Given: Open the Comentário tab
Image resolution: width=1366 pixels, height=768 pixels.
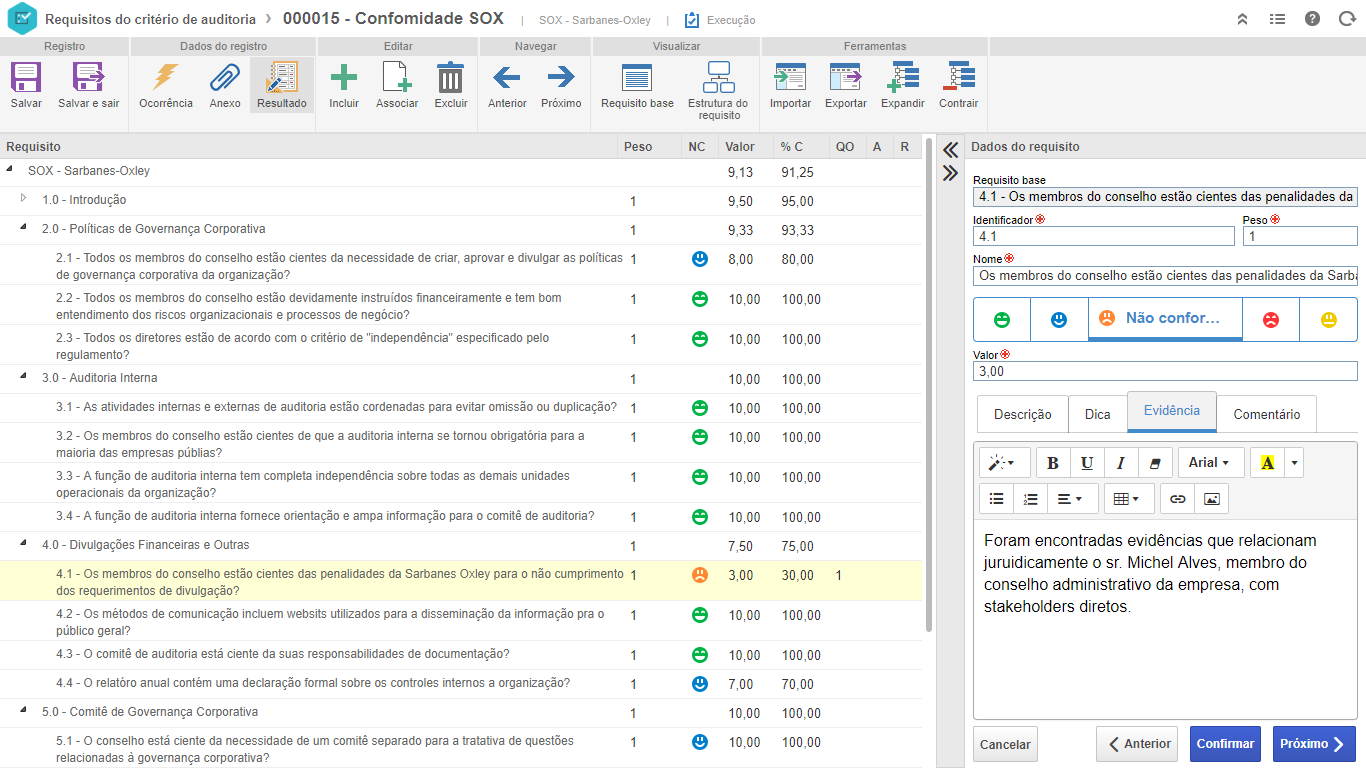Looking at the screenshot, I should click(x=1266, y=414).
